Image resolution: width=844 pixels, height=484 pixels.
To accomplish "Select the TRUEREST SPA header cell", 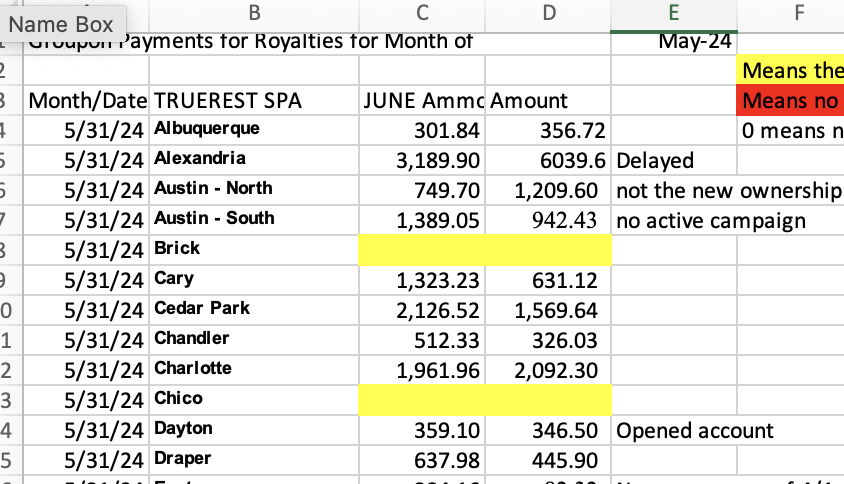I will pos(228,101).
